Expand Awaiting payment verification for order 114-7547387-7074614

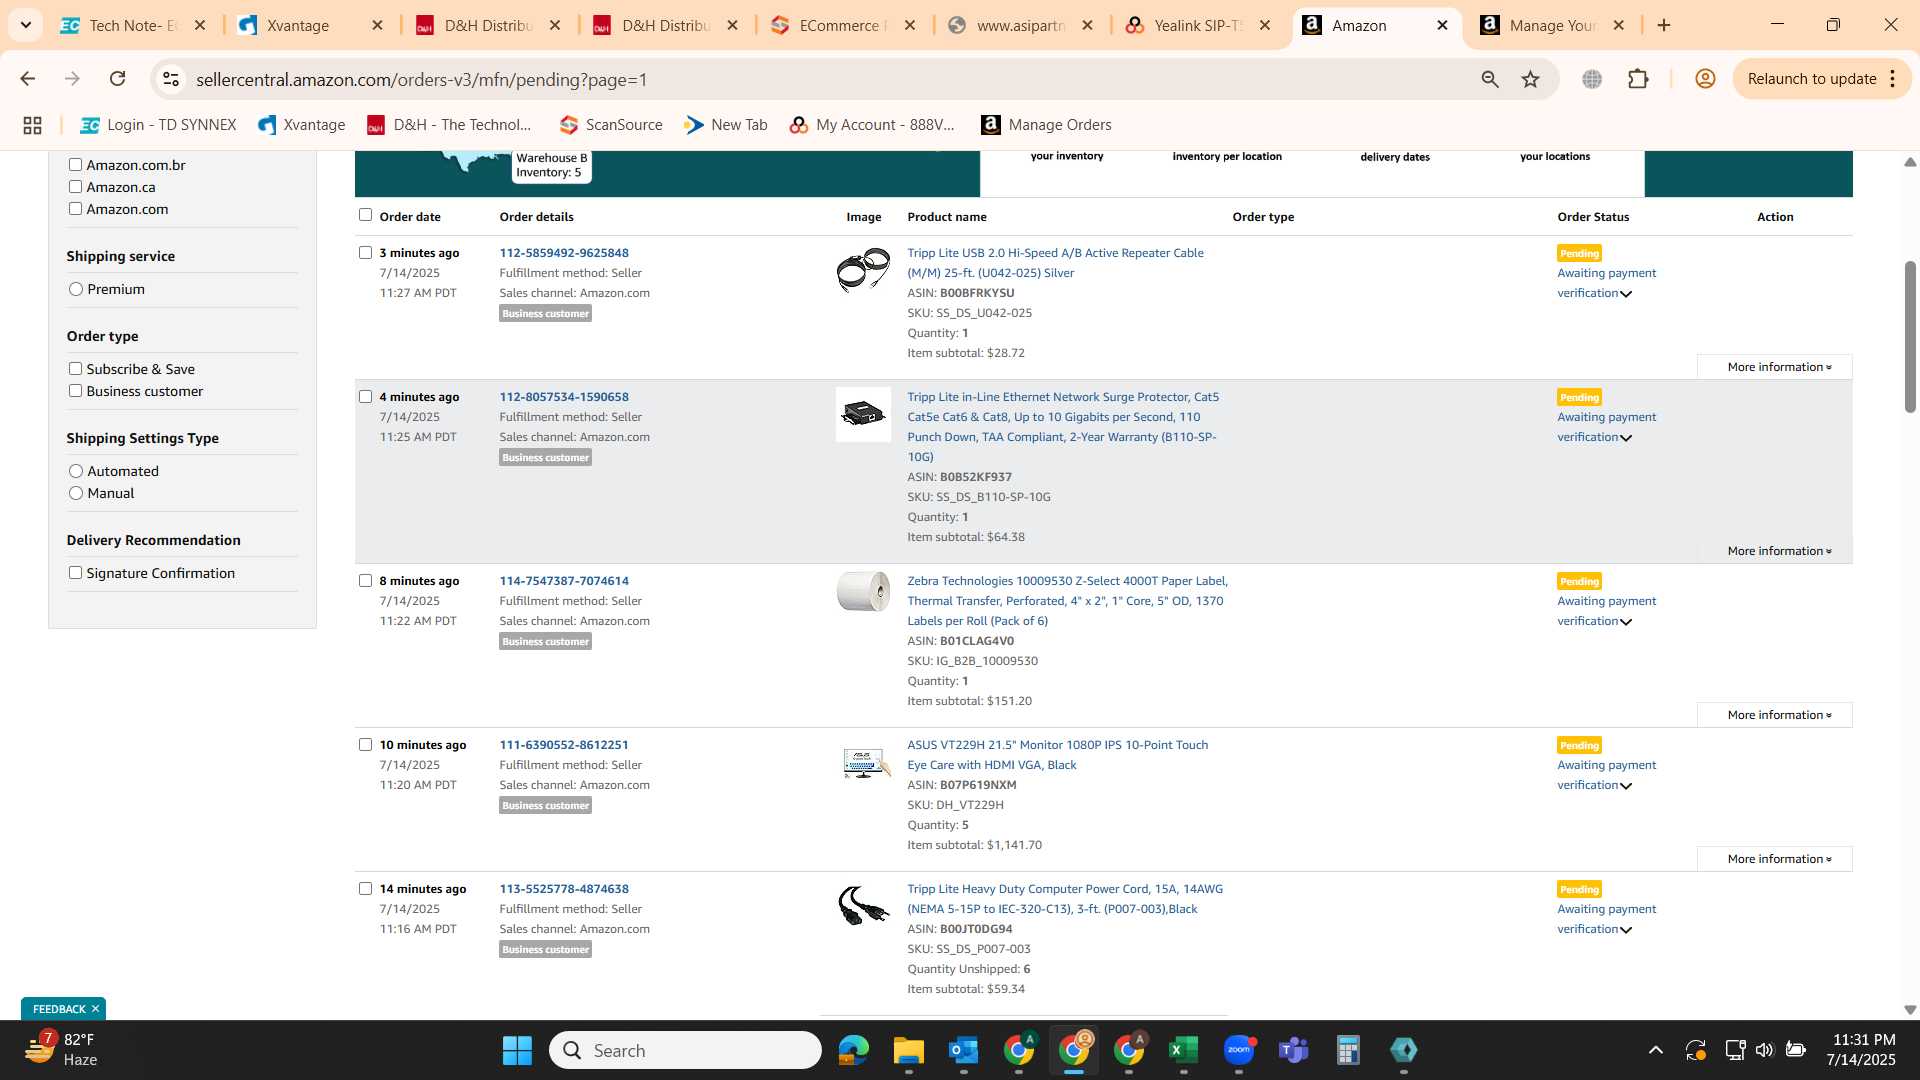(1606, 611)
